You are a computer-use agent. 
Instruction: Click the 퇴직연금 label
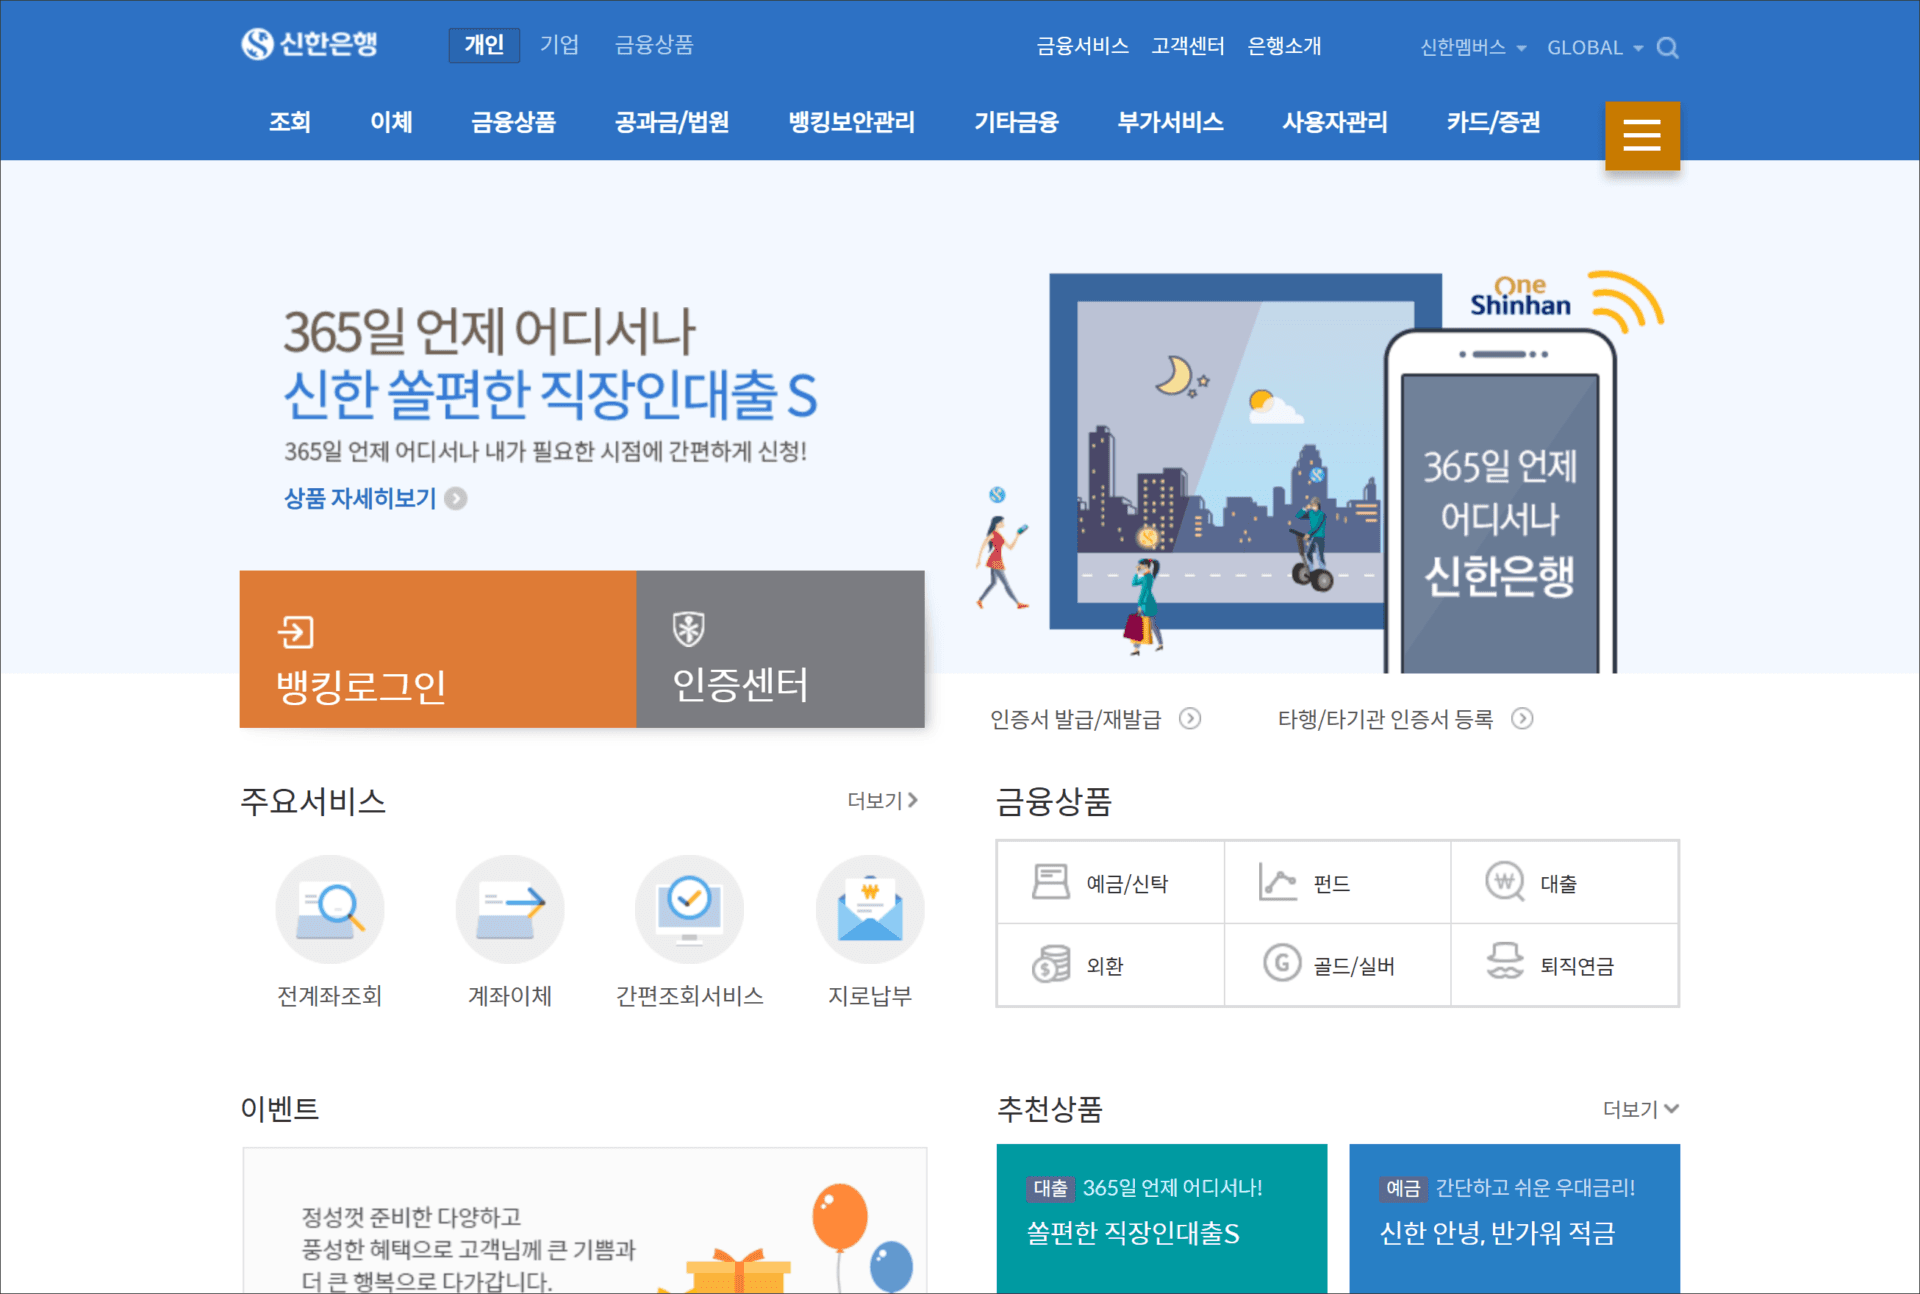point(1576,966)
